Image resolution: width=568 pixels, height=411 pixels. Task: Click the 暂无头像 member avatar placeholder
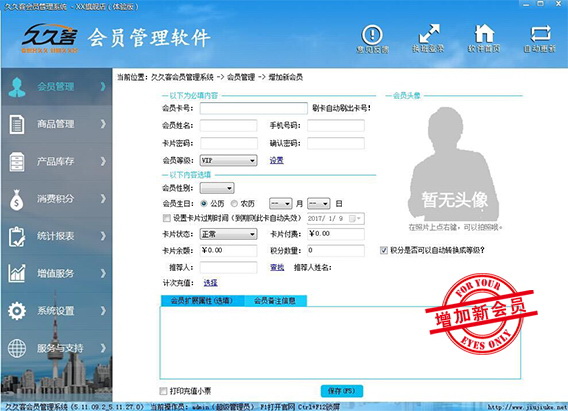click(454, 164)
